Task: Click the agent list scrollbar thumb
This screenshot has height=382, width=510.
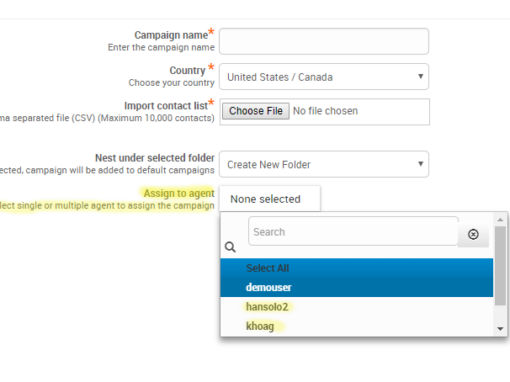Action: coord(500,266)
